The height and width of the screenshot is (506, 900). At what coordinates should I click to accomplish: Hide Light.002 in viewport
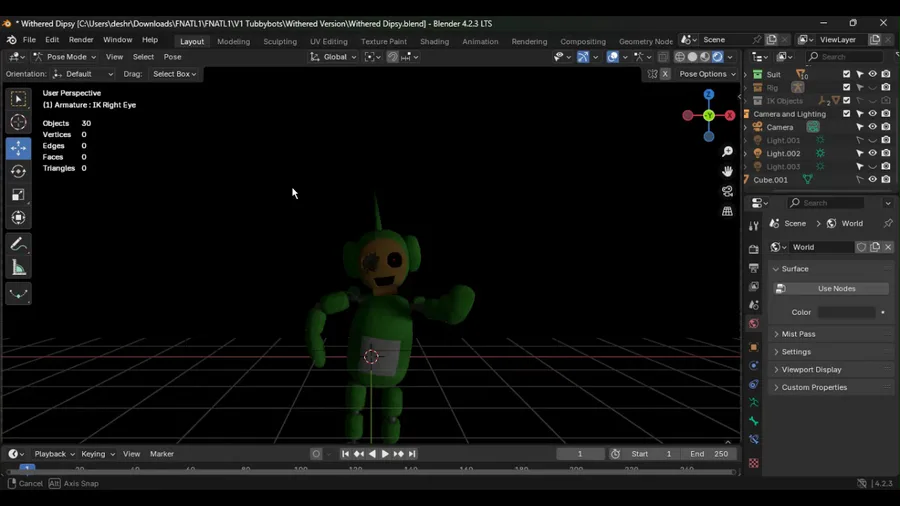pyautogui.click(x=872, y=153)
